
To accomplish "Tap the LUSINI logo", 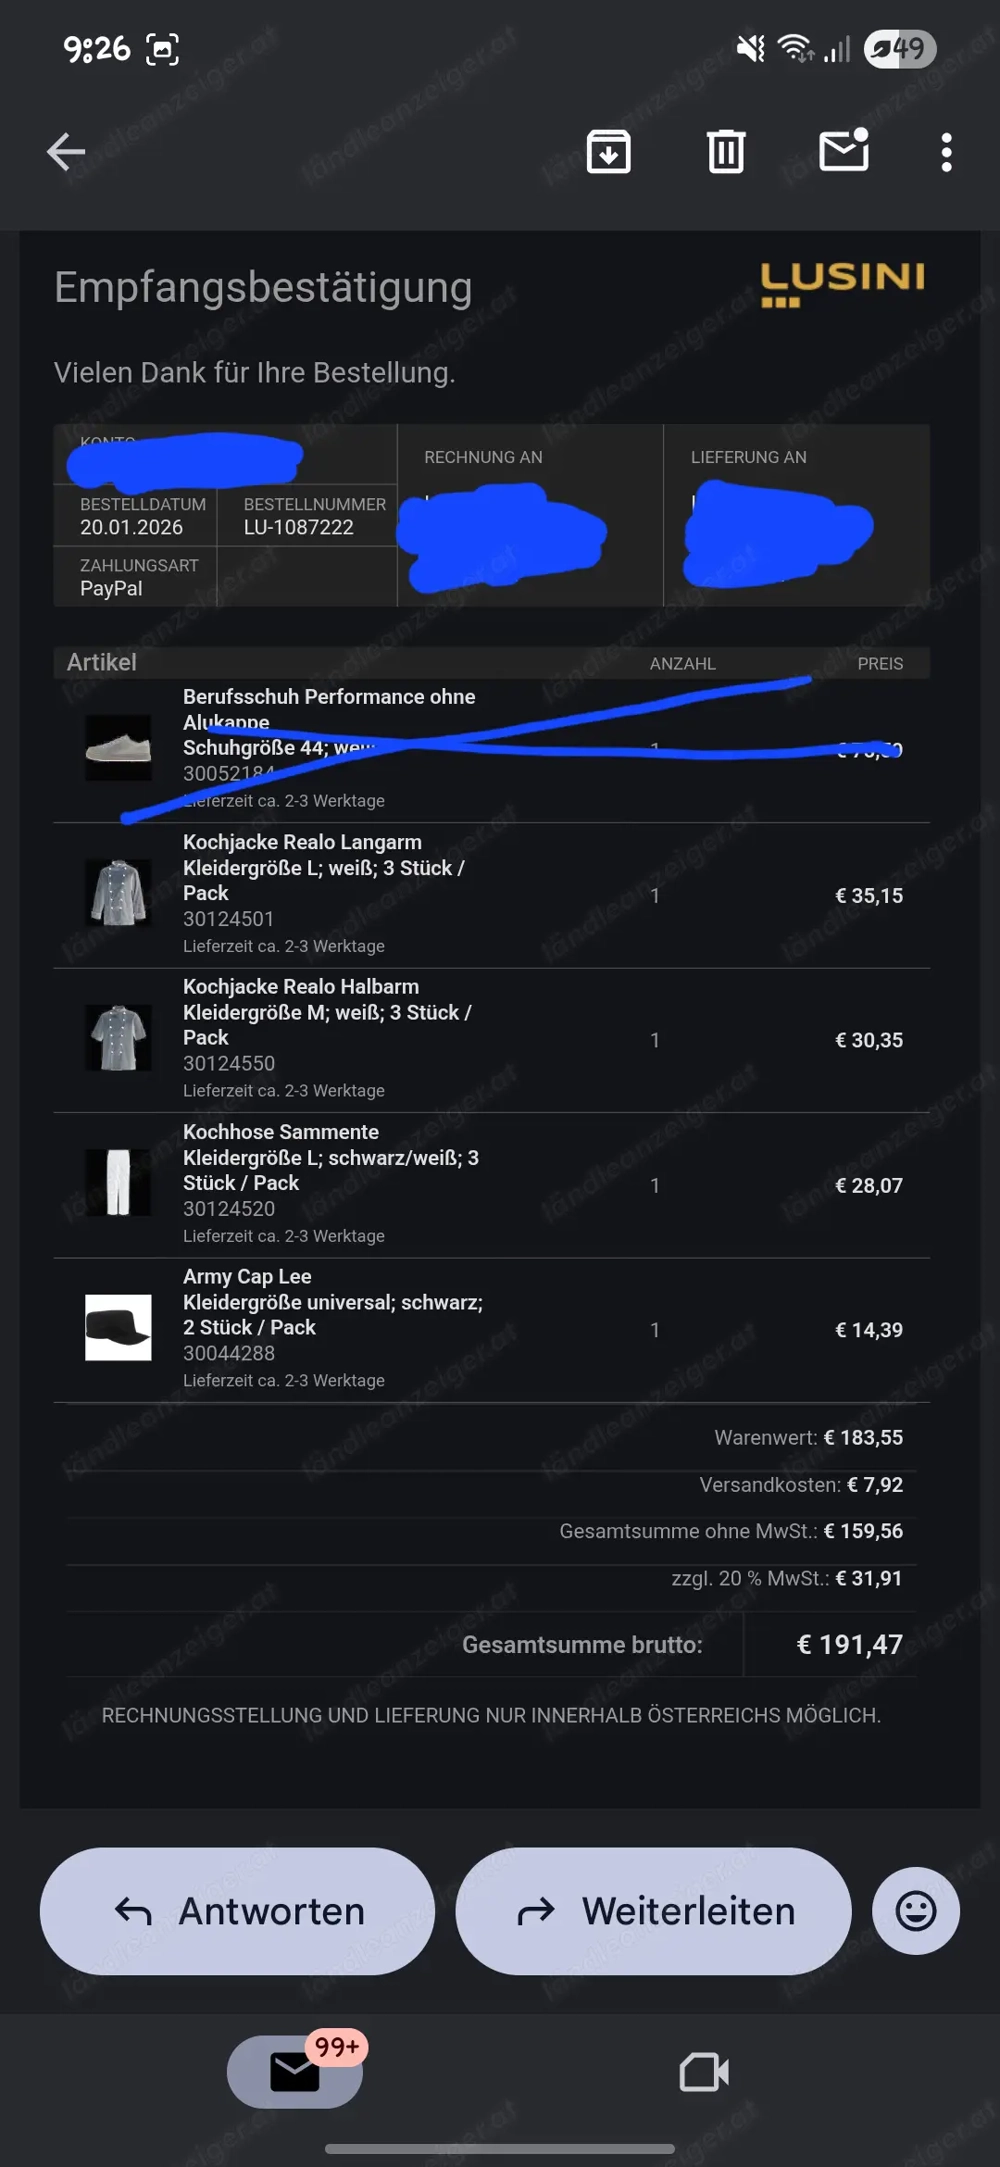I will click(x=842, y=284).
